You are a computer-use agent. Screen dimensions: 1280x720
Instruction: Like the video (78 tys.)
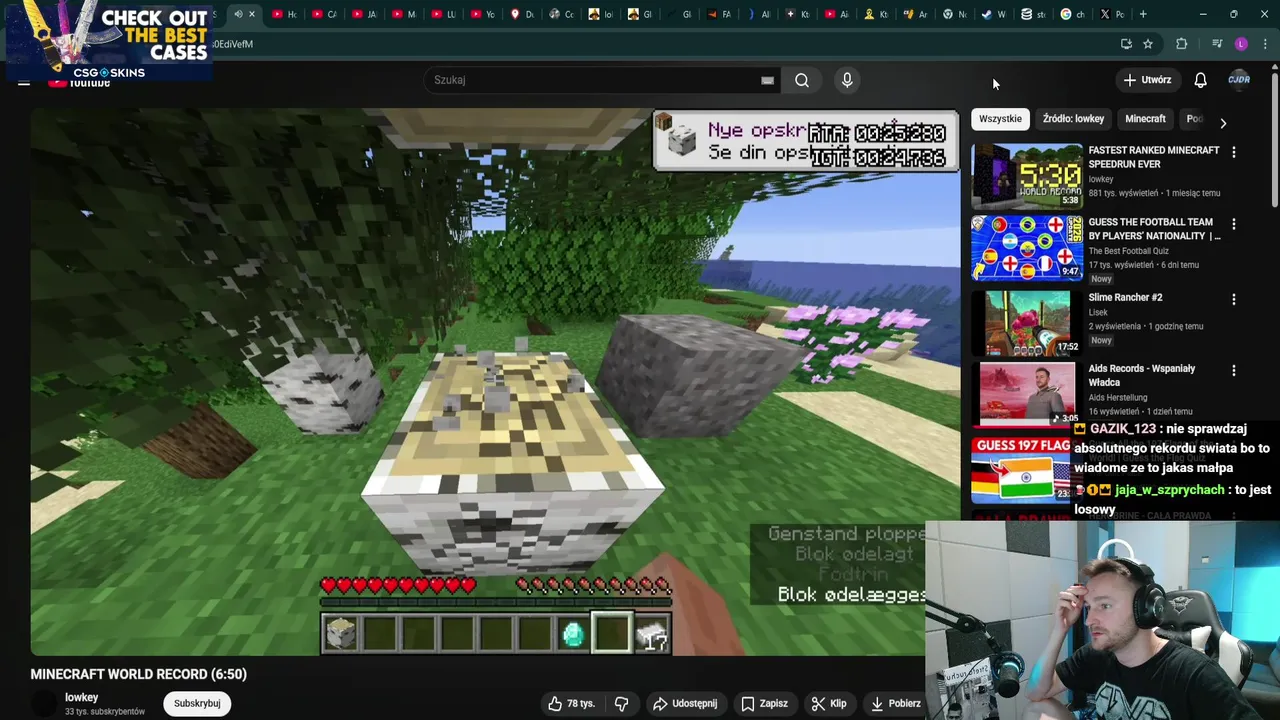571,703
